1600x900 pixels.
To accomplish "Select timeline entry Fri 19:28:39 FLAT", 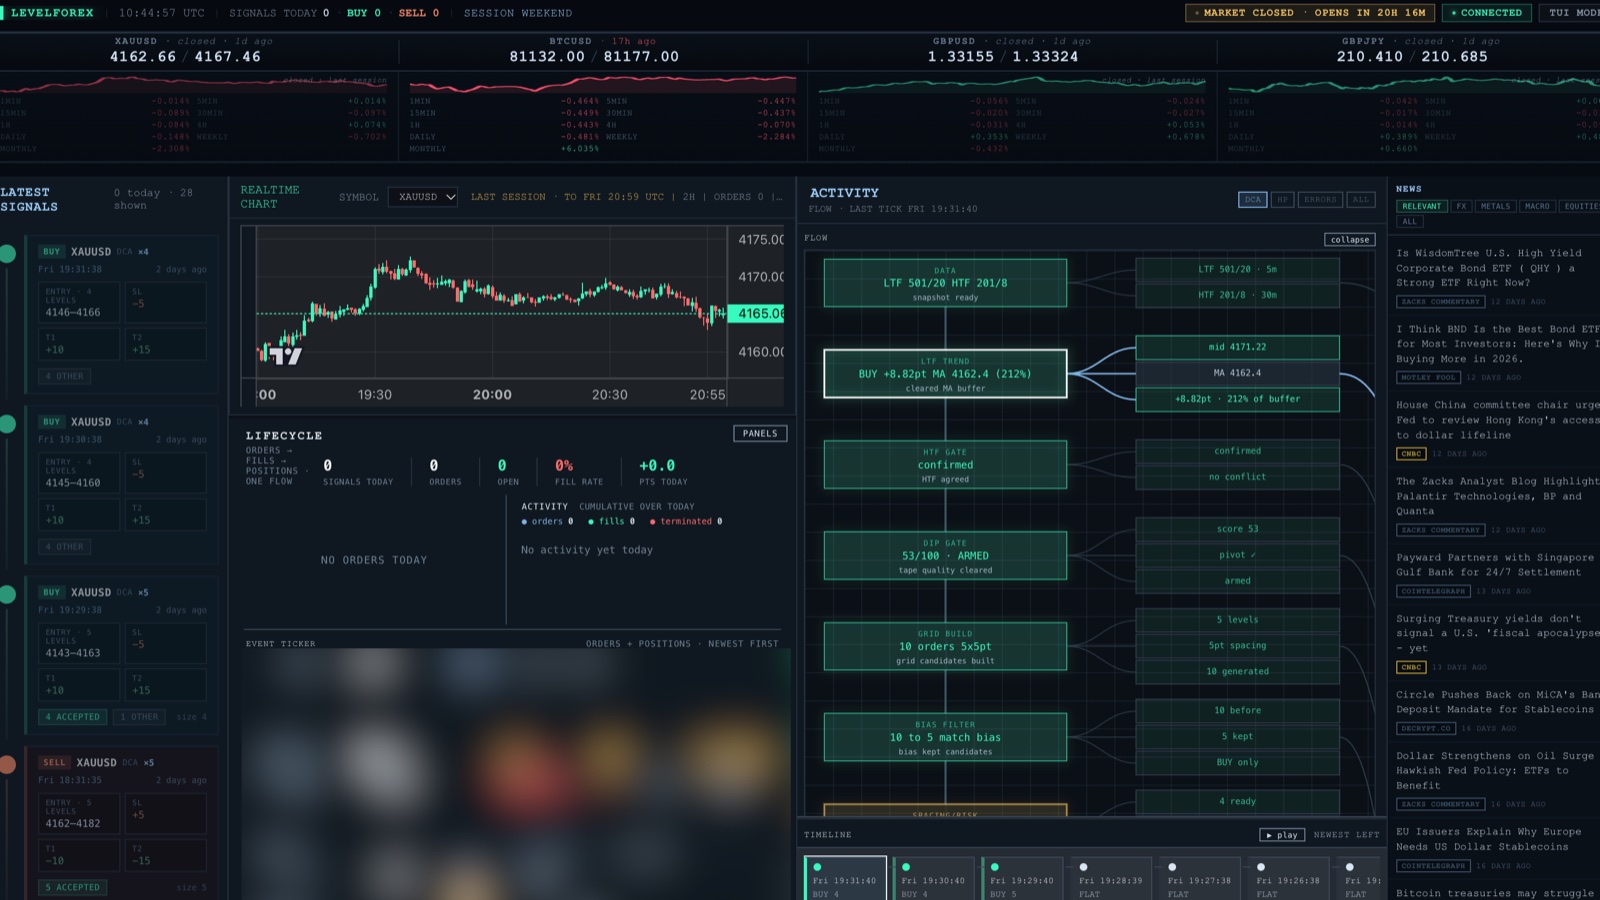I will click(1111, 878).
